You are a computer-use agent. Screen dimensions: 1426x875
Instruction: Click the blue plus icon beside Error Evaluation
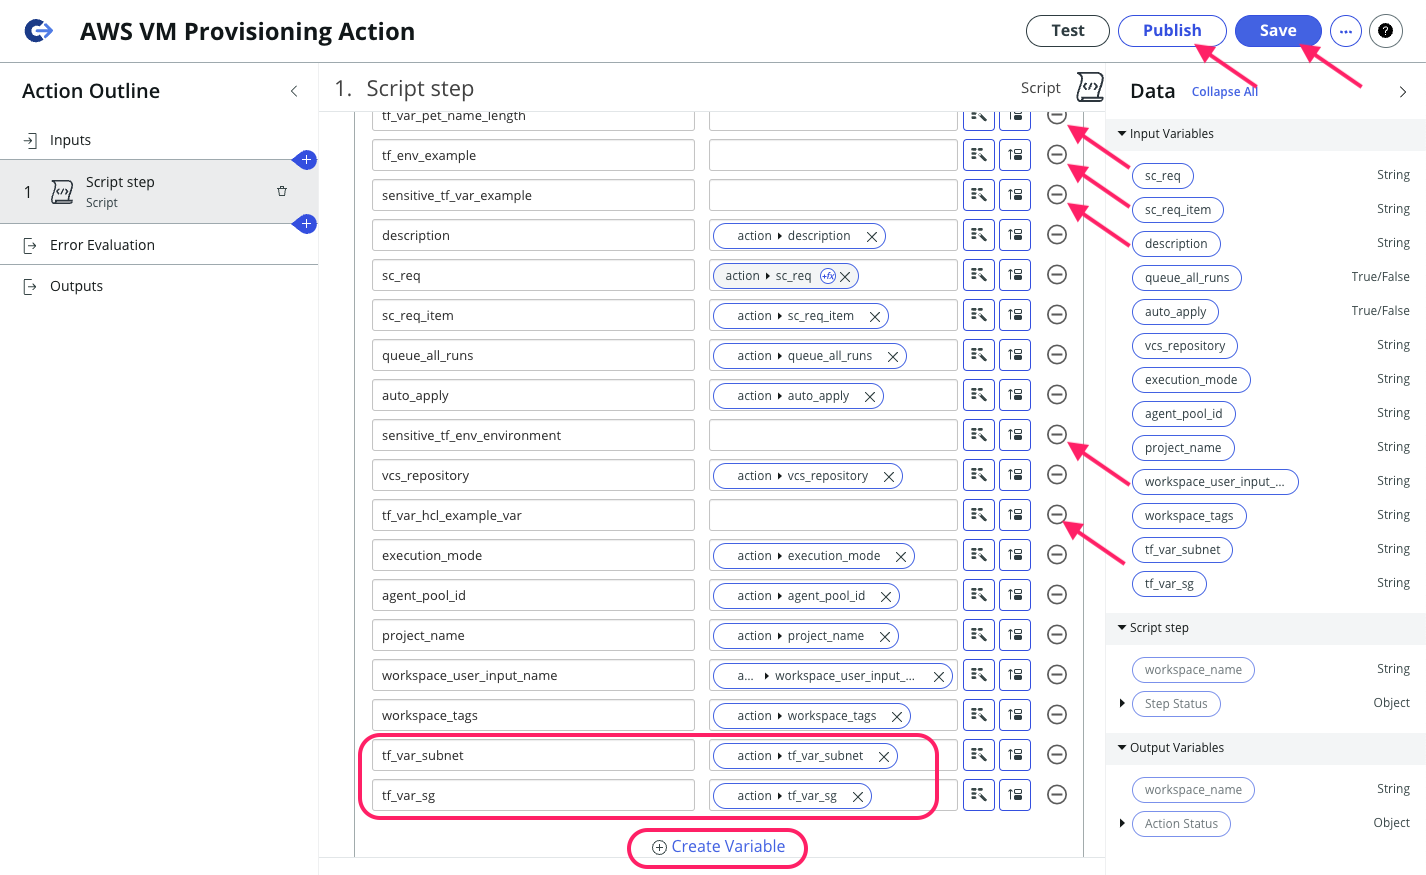coord(306,224)
